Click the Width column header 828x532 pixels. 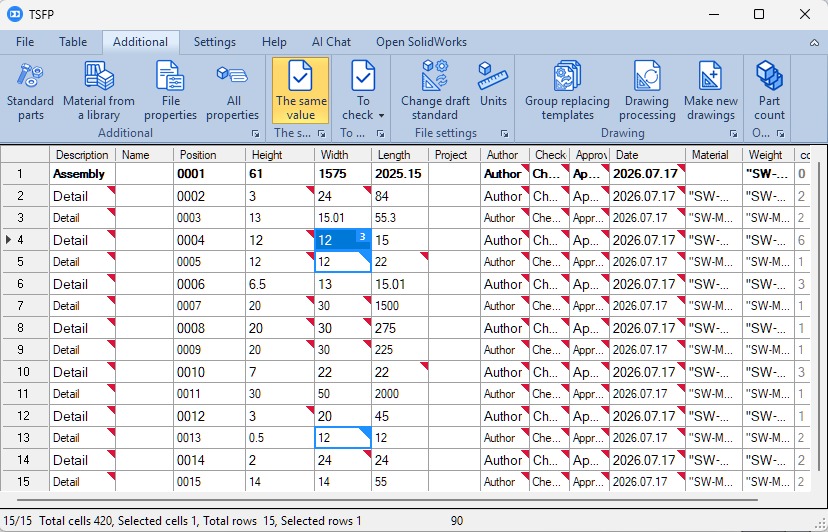343,155
